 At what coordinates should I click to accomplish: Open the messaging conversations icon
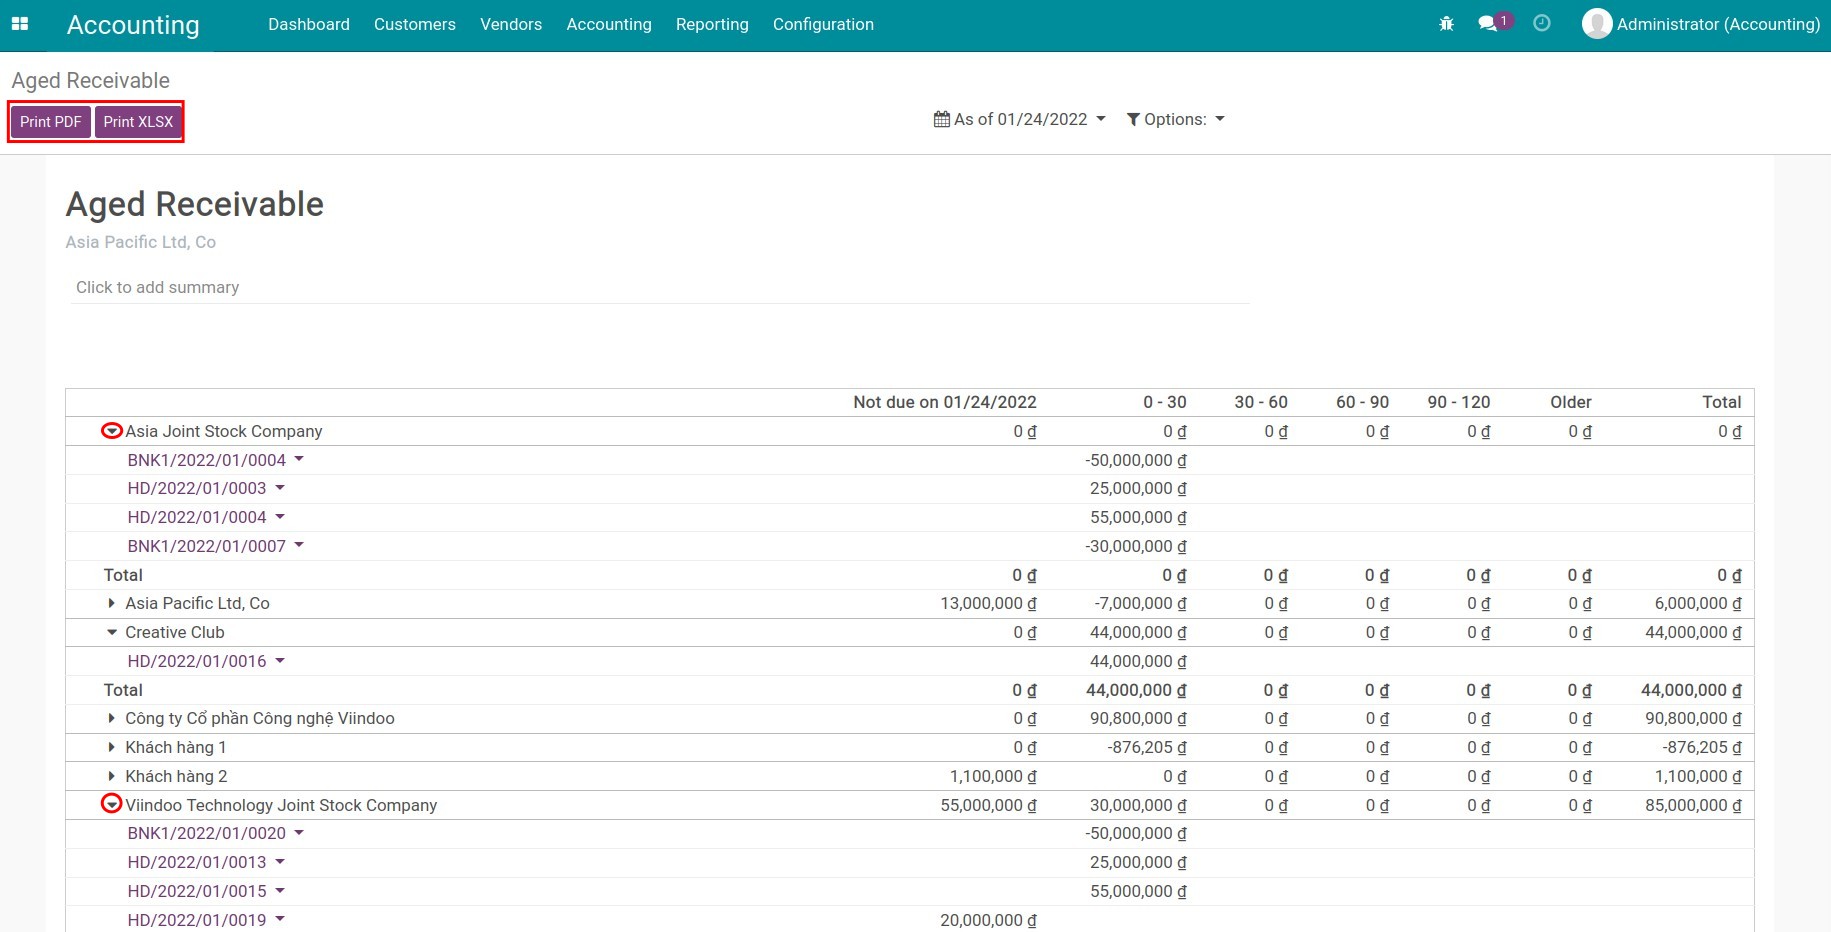click(x=1489, y=23)
